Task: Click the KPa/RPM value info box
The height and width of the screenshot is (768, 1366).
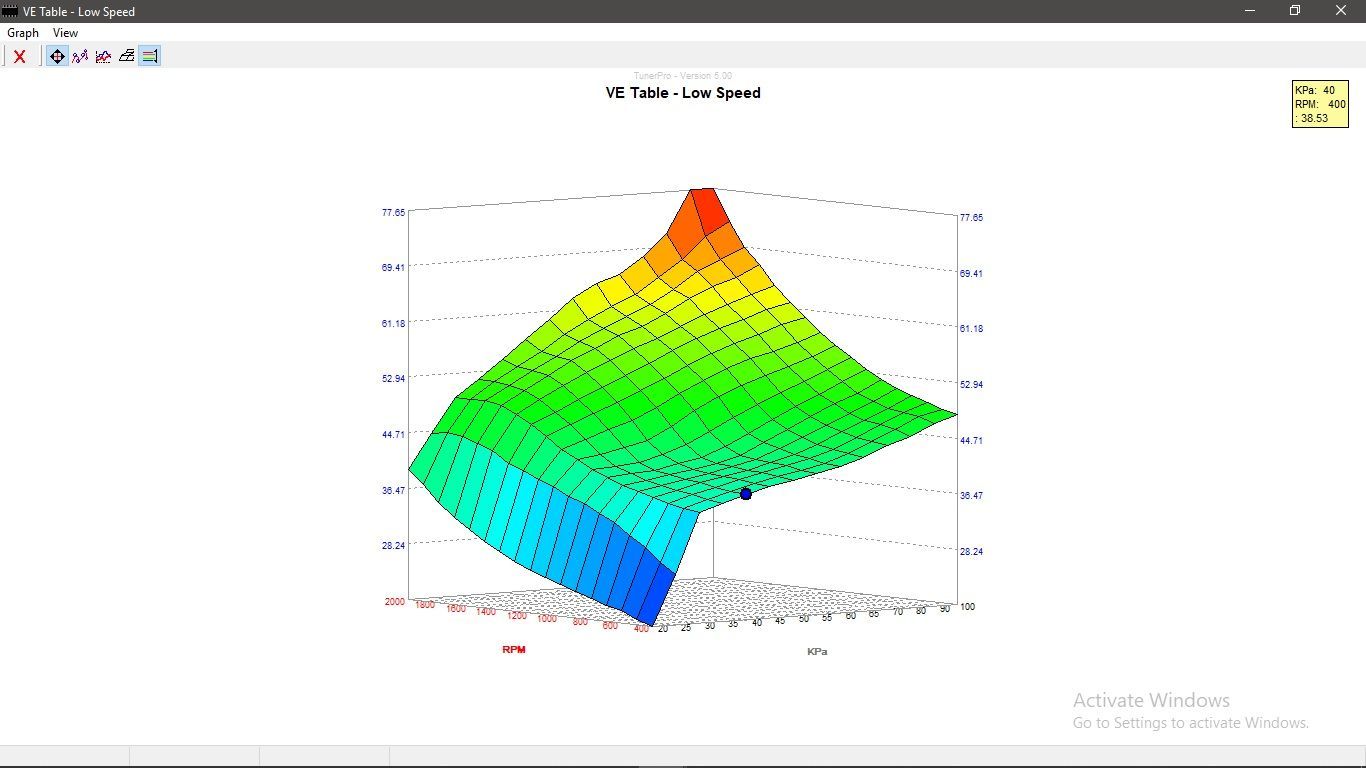Action: [1319, 104]
